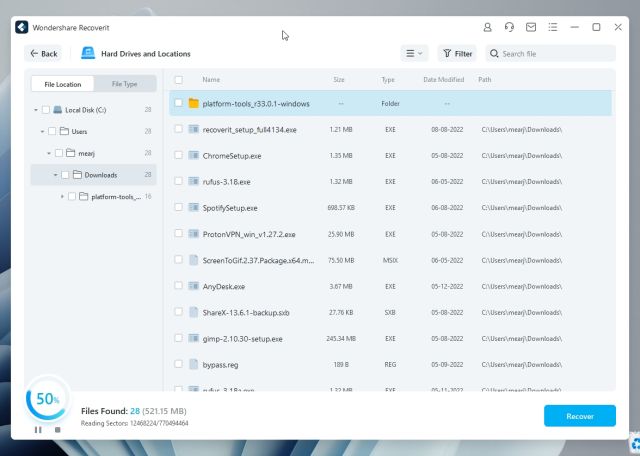This screenshot has height=456, width=640.
Task: Check the Downloads tree checkbox
Action: coord(65,175)
